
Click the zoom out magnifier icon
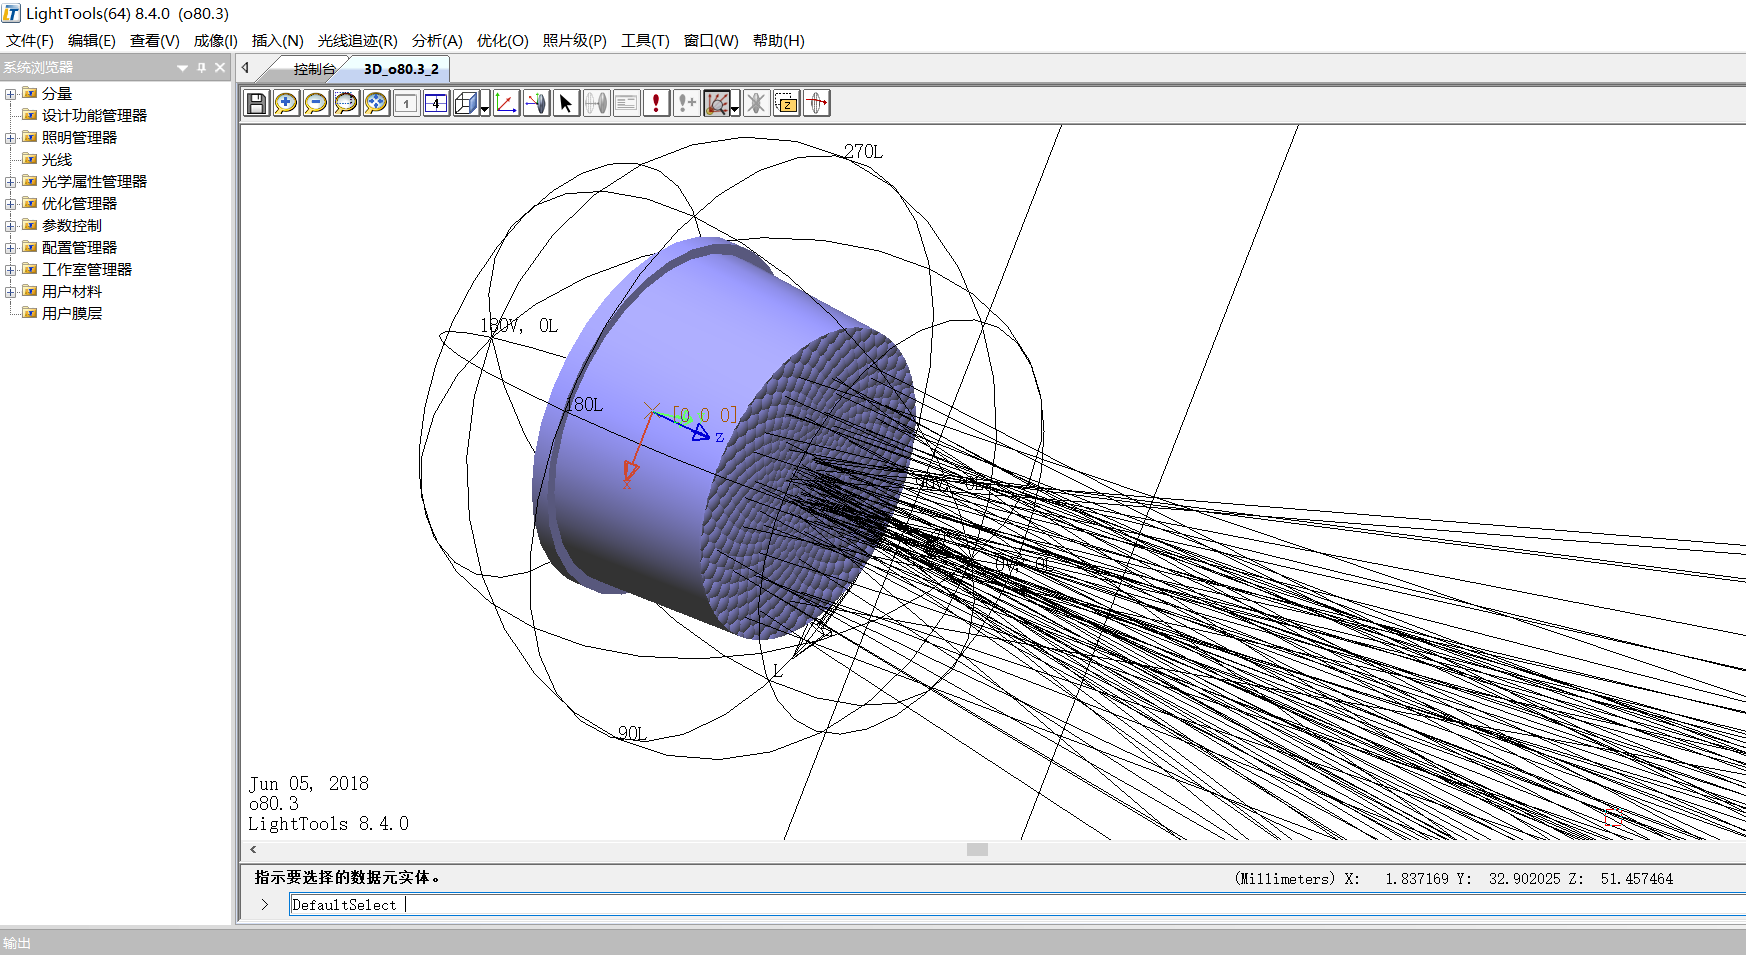[316, 103]
